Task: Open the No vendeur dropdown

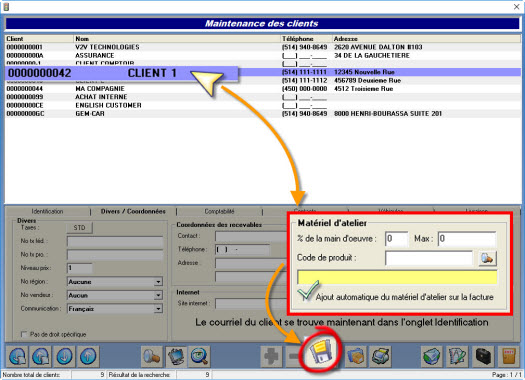Action: tap(158, 295)
